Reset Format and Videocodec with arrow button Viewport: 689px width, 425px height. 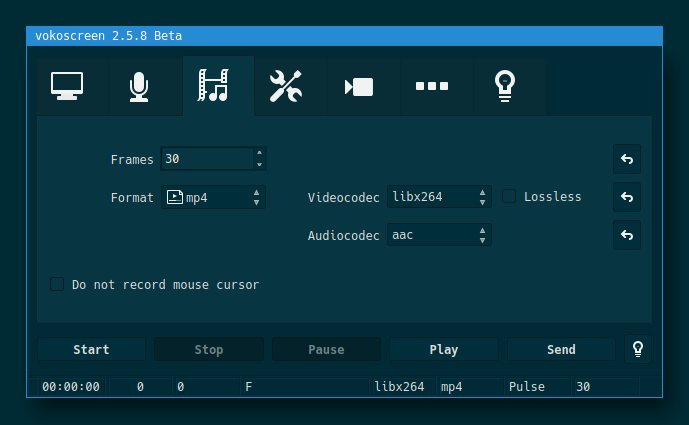point(627,197)
